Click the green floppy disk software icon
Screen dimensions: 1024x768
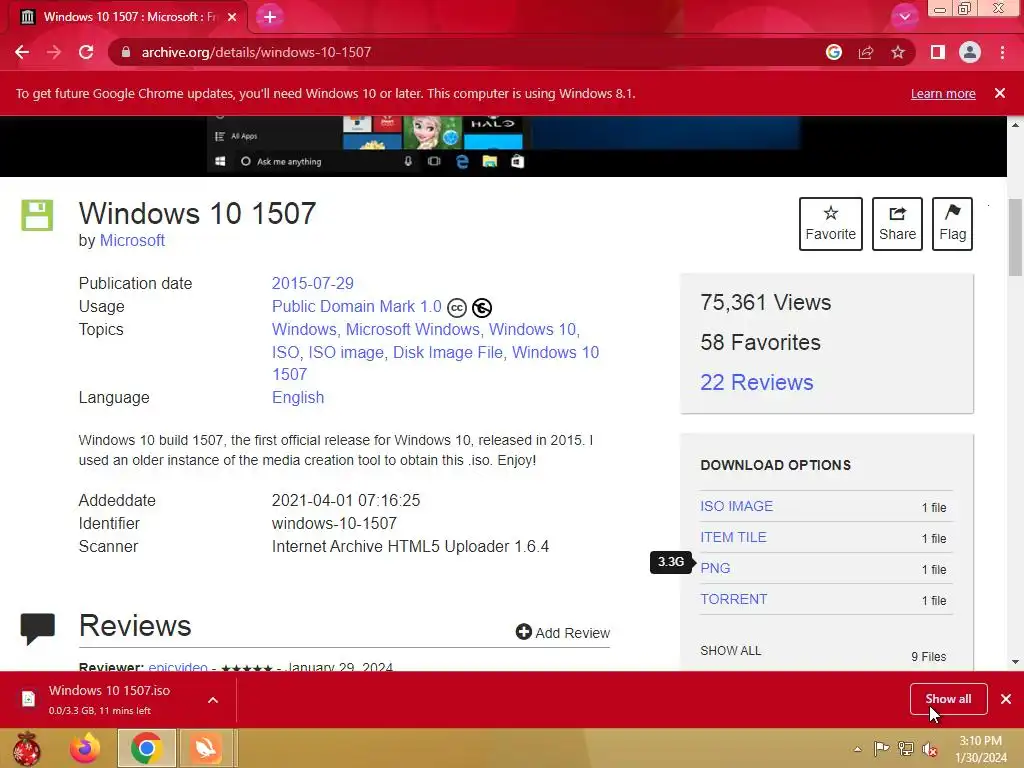(37, 215)
